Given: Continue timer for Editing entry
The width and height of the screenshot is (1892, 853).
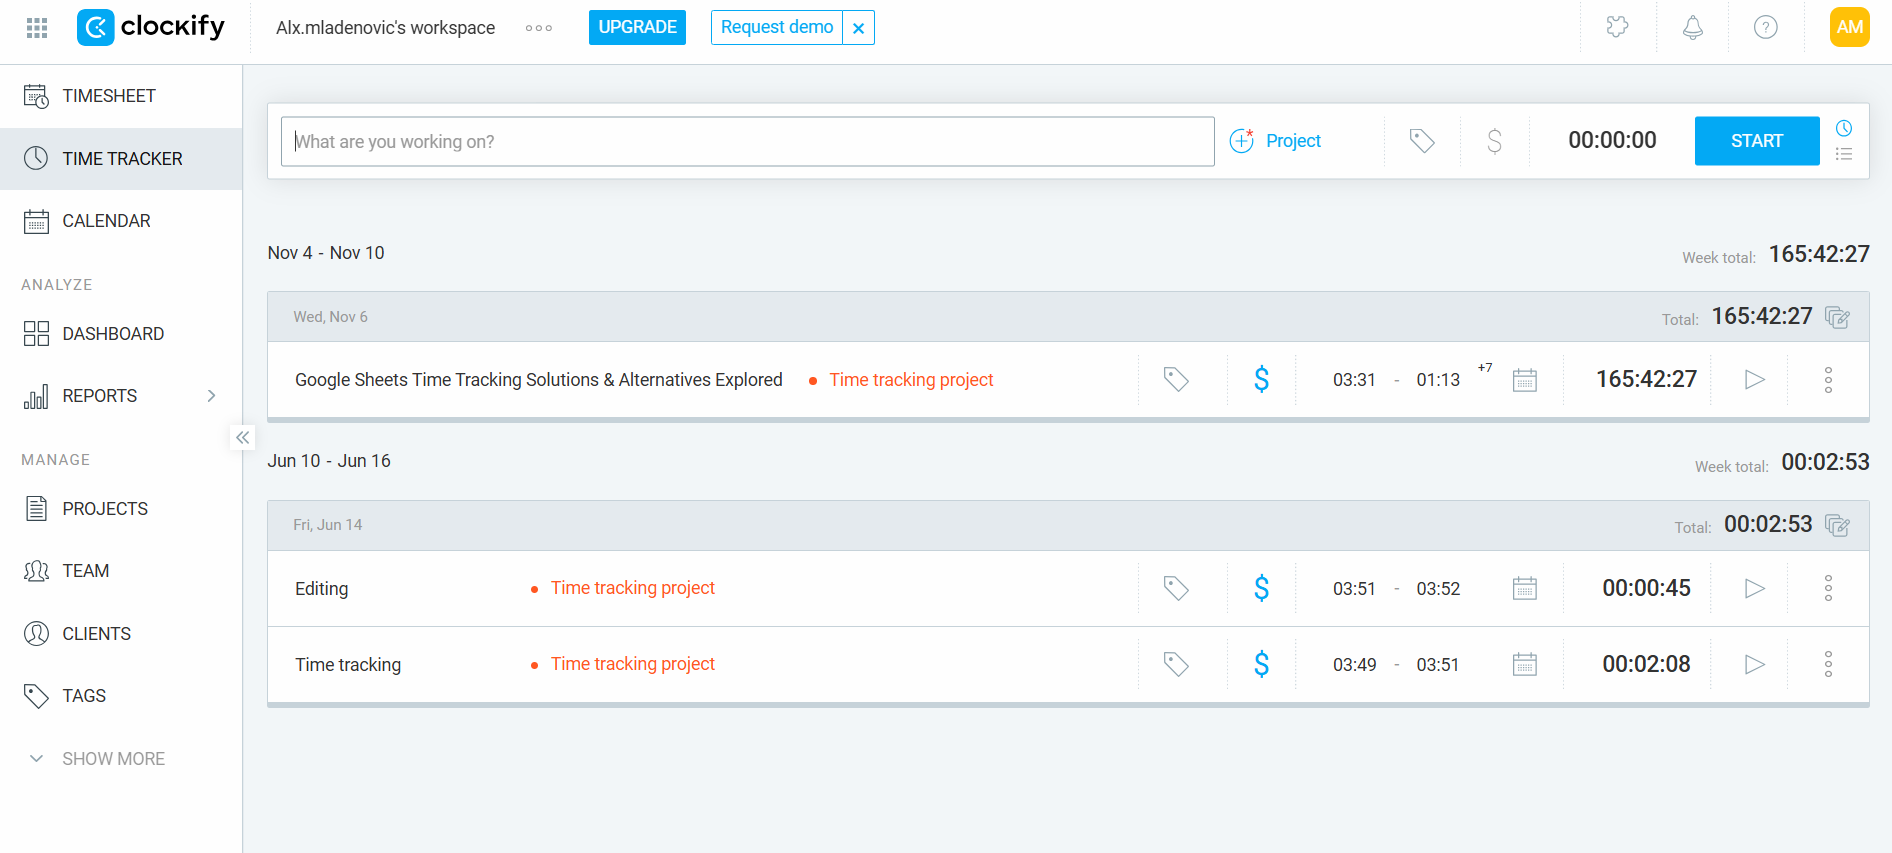Looking at the screenshot, I should pyautogui.click(x=1754, y=588).
